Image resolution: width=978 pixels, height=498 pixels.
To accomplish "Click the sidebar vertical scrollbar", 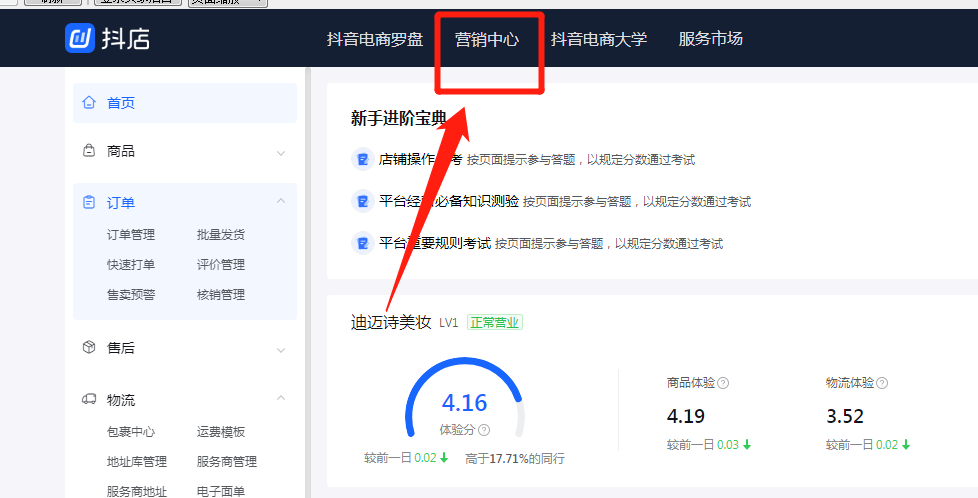I will [307, 283].
